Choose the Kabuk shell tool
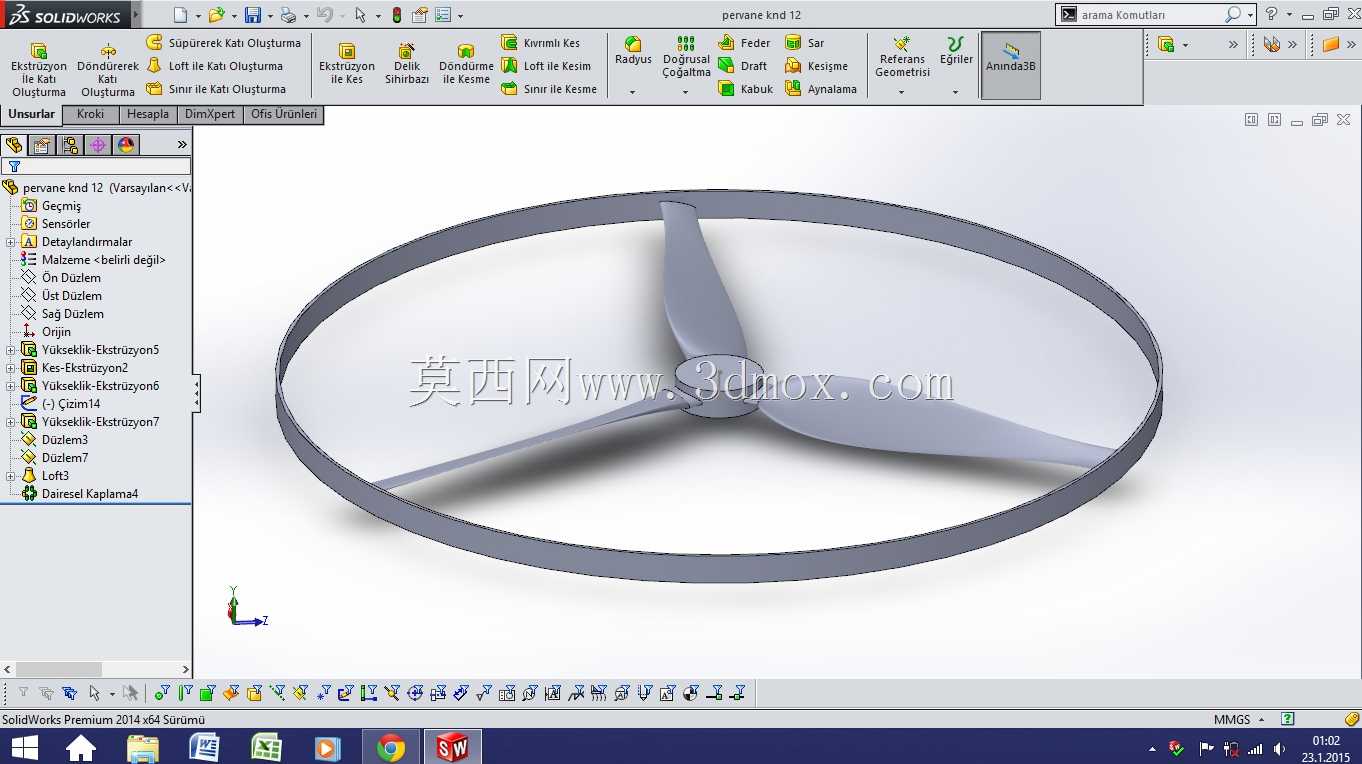The image size is (1362, 764). (746, 89)
